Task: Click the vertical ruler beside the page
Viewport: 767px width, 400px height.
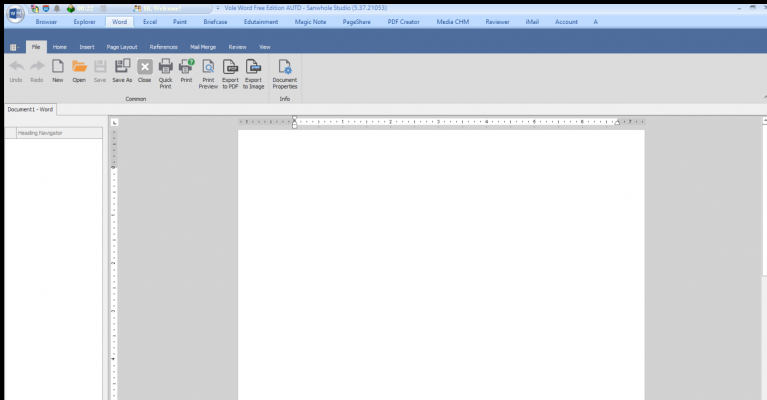Action: pos(114,264)
